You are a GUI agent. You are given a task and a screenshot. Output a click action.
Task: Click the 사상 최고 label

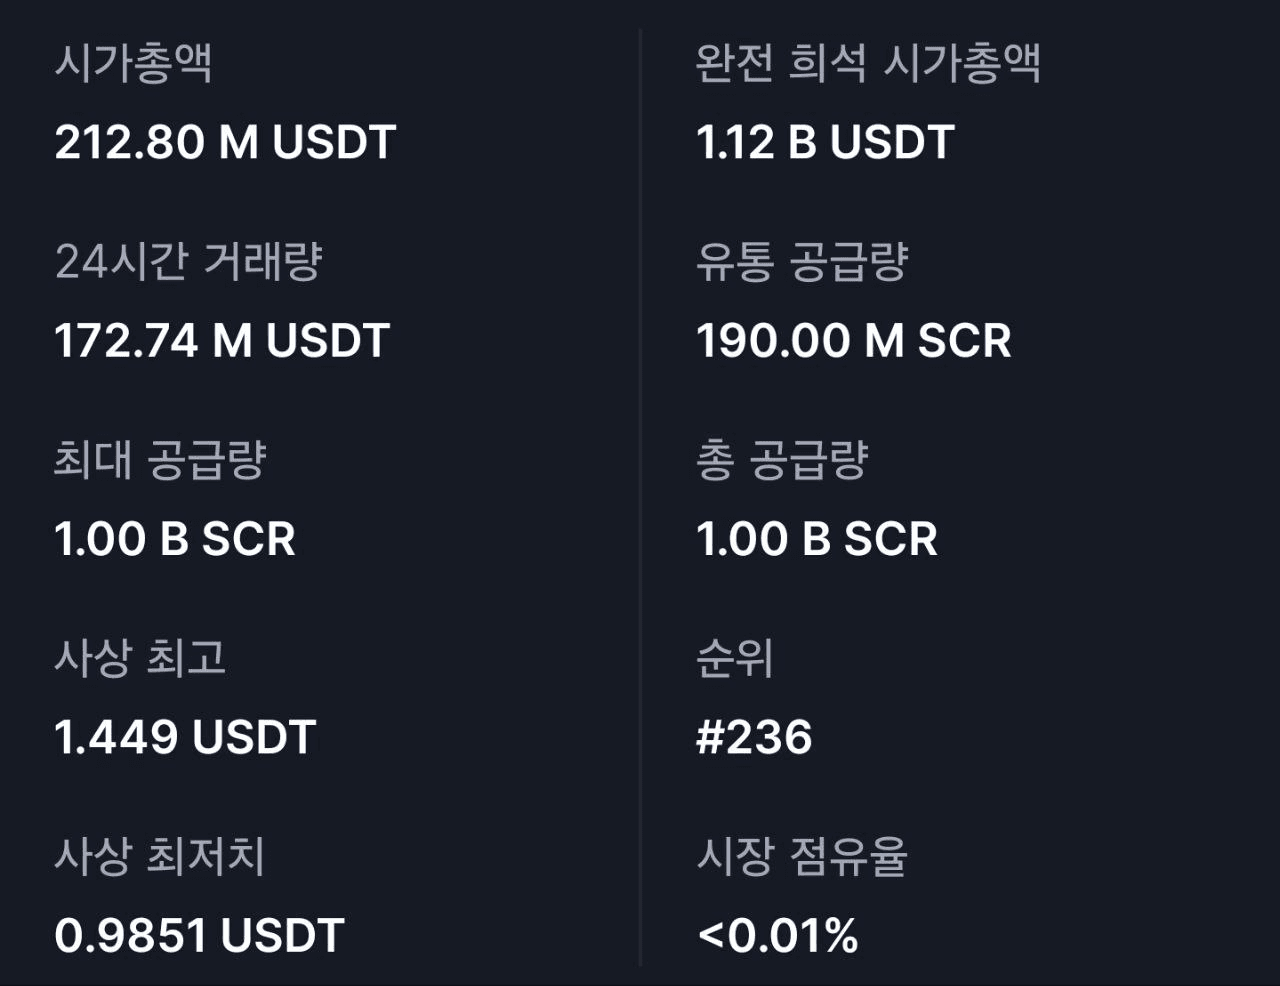tap(140, 658)
